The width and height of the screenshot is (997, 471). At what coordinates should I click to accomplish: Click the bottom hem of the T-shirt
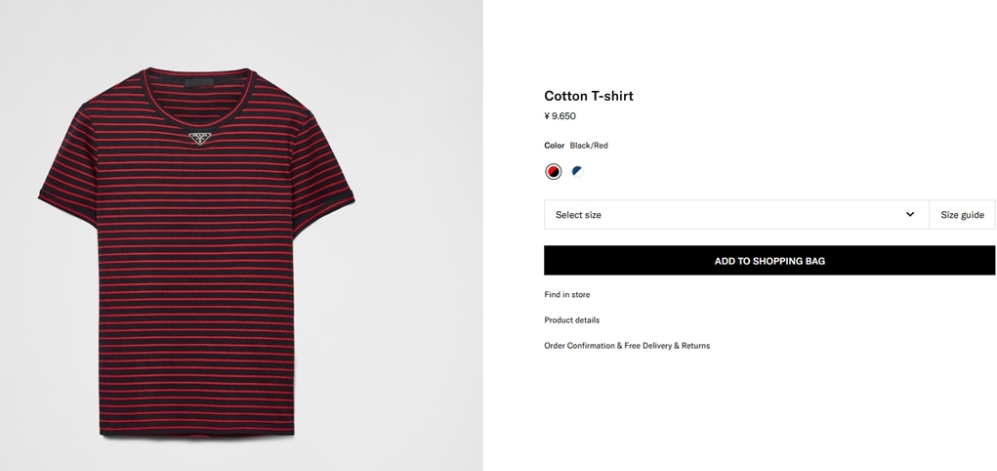point(197,433)
